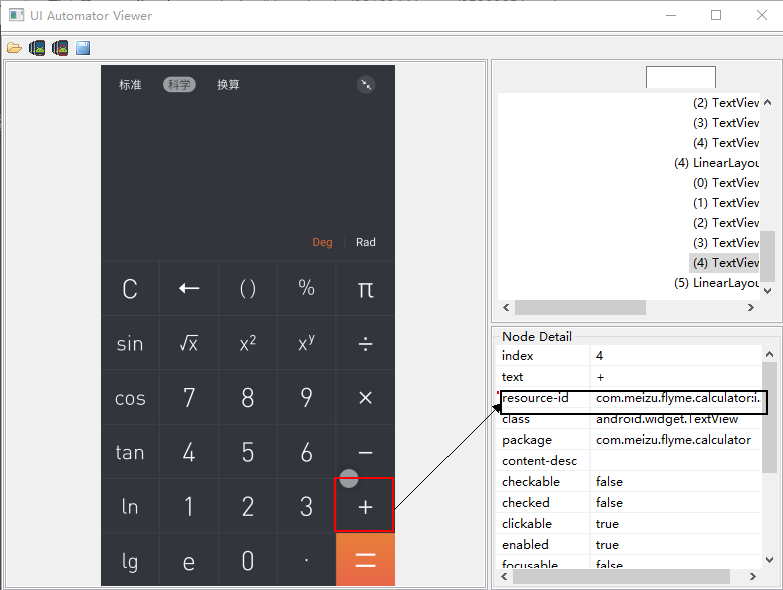Click the Node Detail horizontal scrollbar thumb

point(621,577)
